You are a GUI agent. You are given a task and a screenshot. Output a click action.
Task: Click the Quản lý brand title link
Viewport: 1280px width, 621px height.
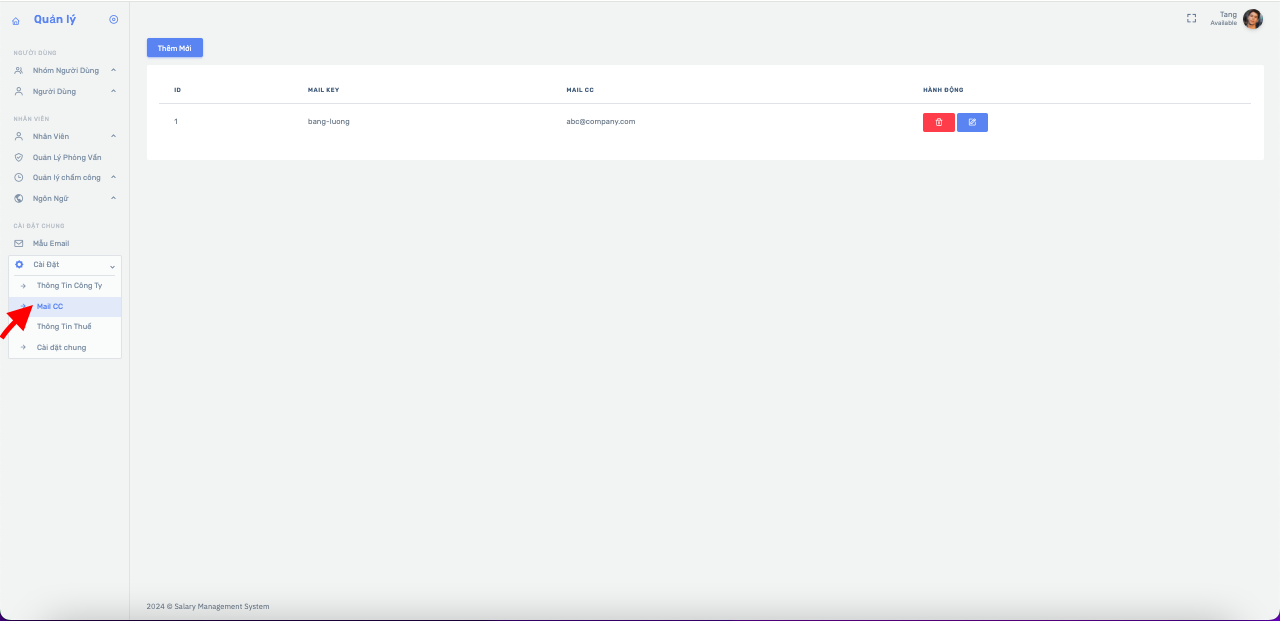(55, 19)
